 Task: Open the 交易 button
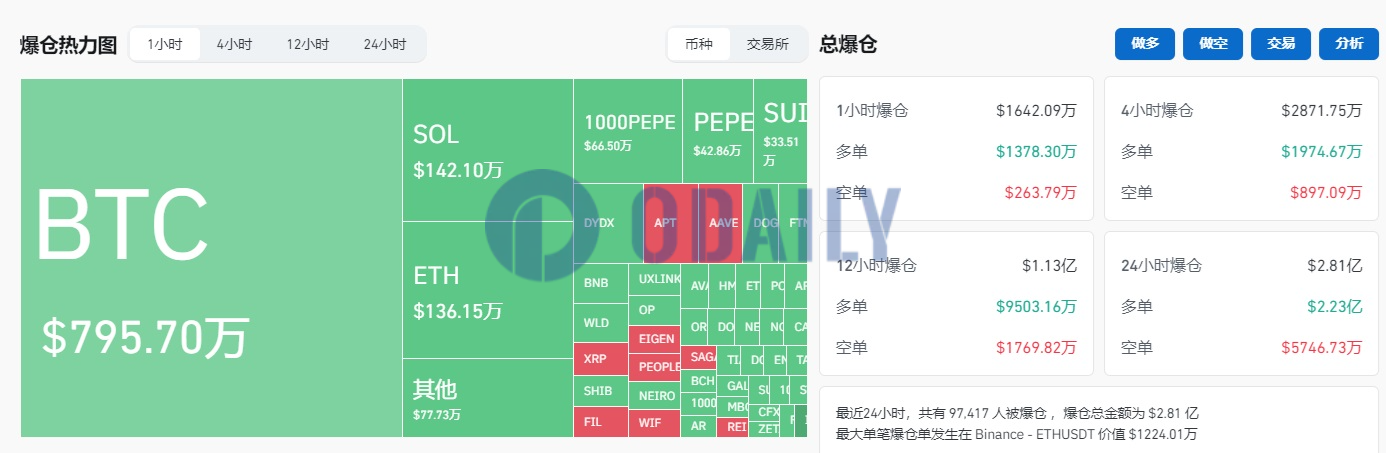click(1281, 44)
